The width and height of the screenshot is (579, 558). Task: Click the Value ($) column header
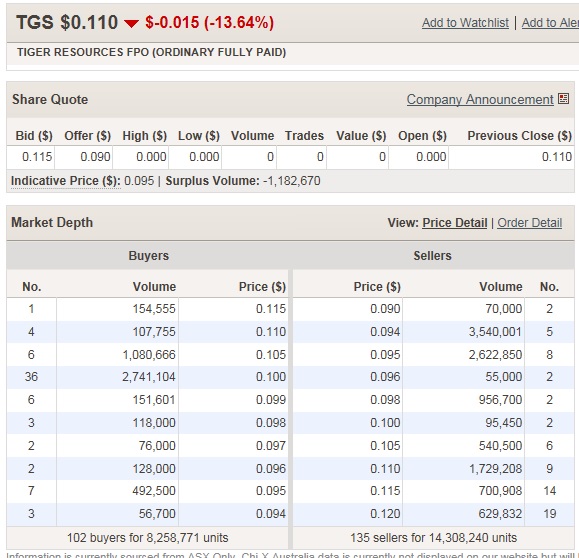coord(361,136)
